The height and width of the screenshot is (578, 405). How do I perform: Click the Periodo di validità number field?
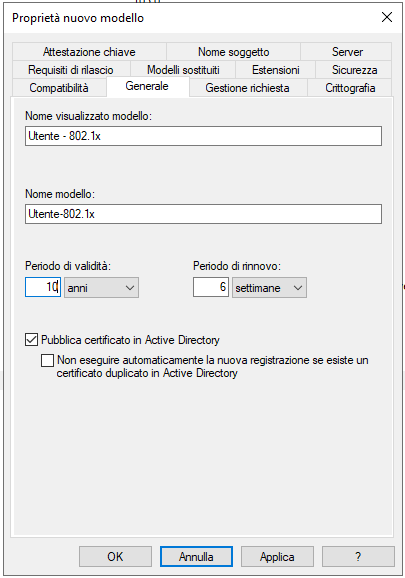[43, 287]
